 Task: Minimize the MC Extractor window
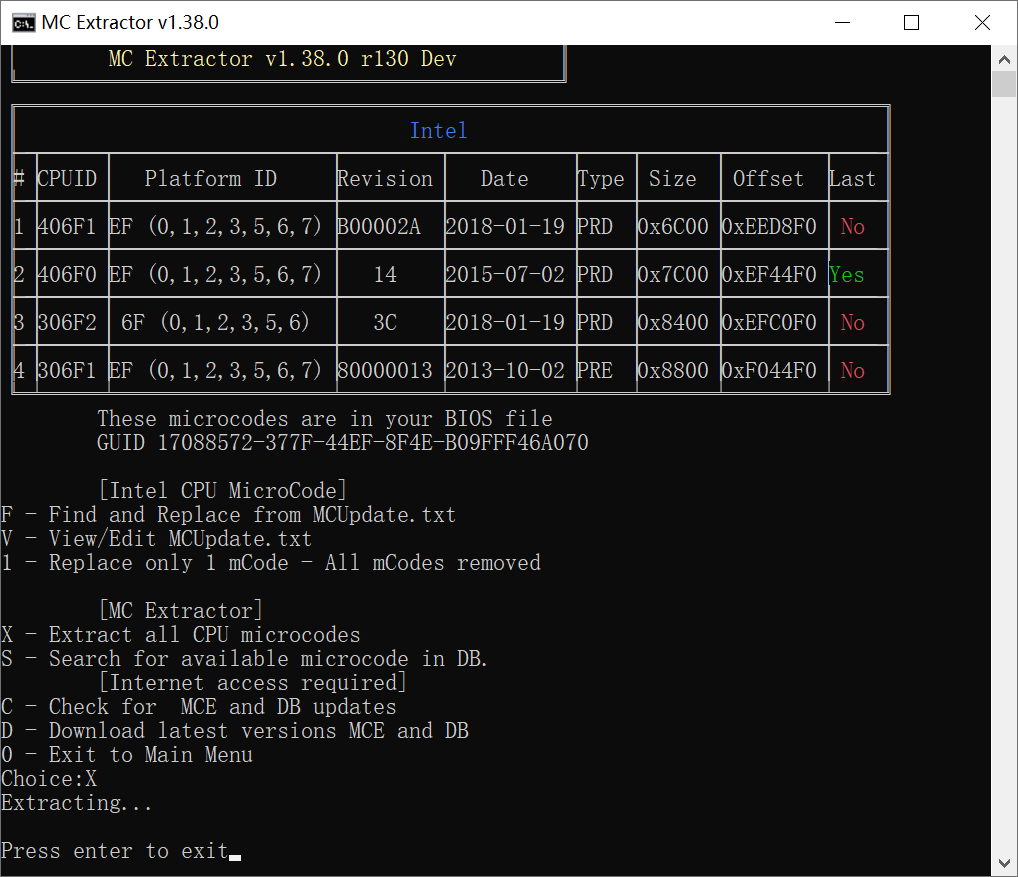click(843, 23)
